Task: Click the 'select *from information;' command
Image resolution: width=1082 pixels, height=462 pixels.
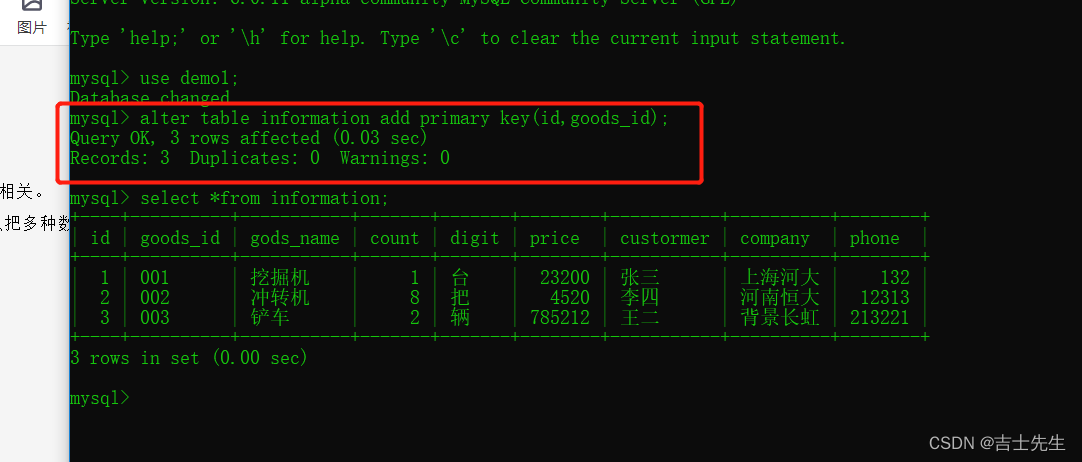Action: 230,199
